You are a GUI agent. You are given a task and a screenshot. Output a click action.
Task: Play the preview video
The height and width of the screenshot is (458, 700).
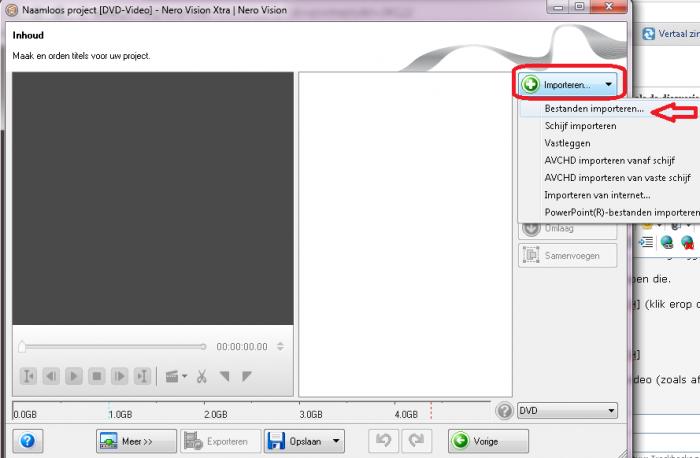74,376
